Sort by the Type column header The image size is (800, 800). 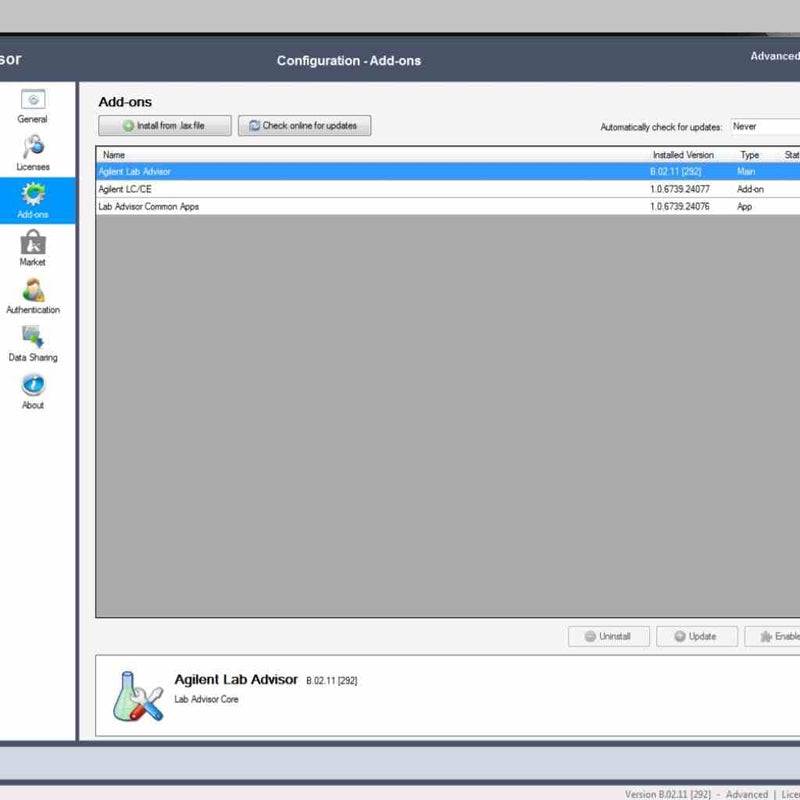[749, 155]
